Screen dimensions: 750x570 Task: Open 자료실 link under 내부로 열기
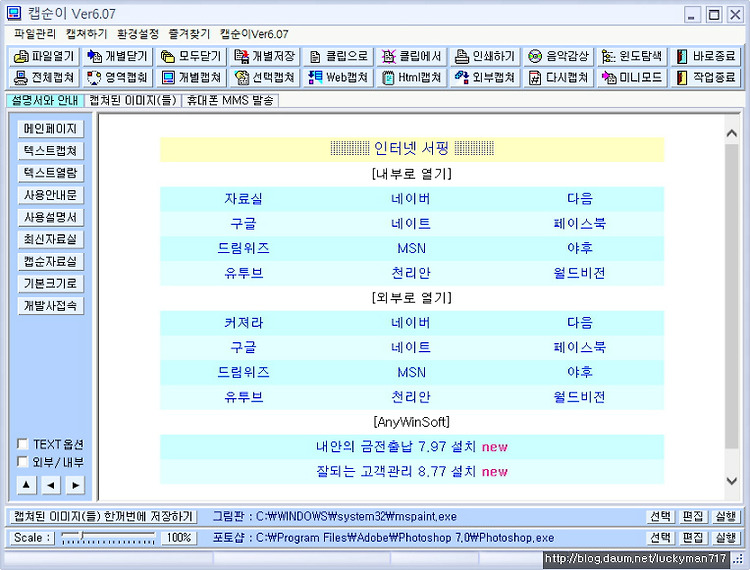pos(243,199)
